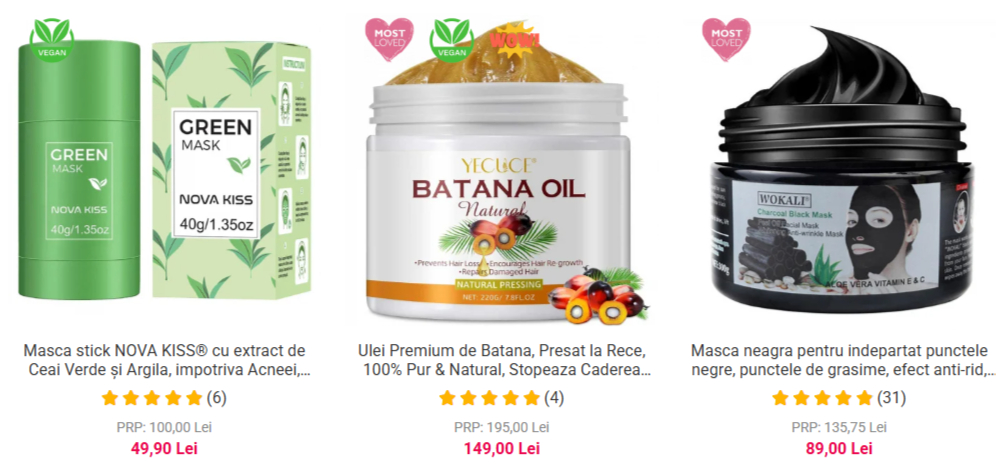View the 31 reviews of black mask
This screenshot has width=996, height=475.
click(x=891, y=398)
